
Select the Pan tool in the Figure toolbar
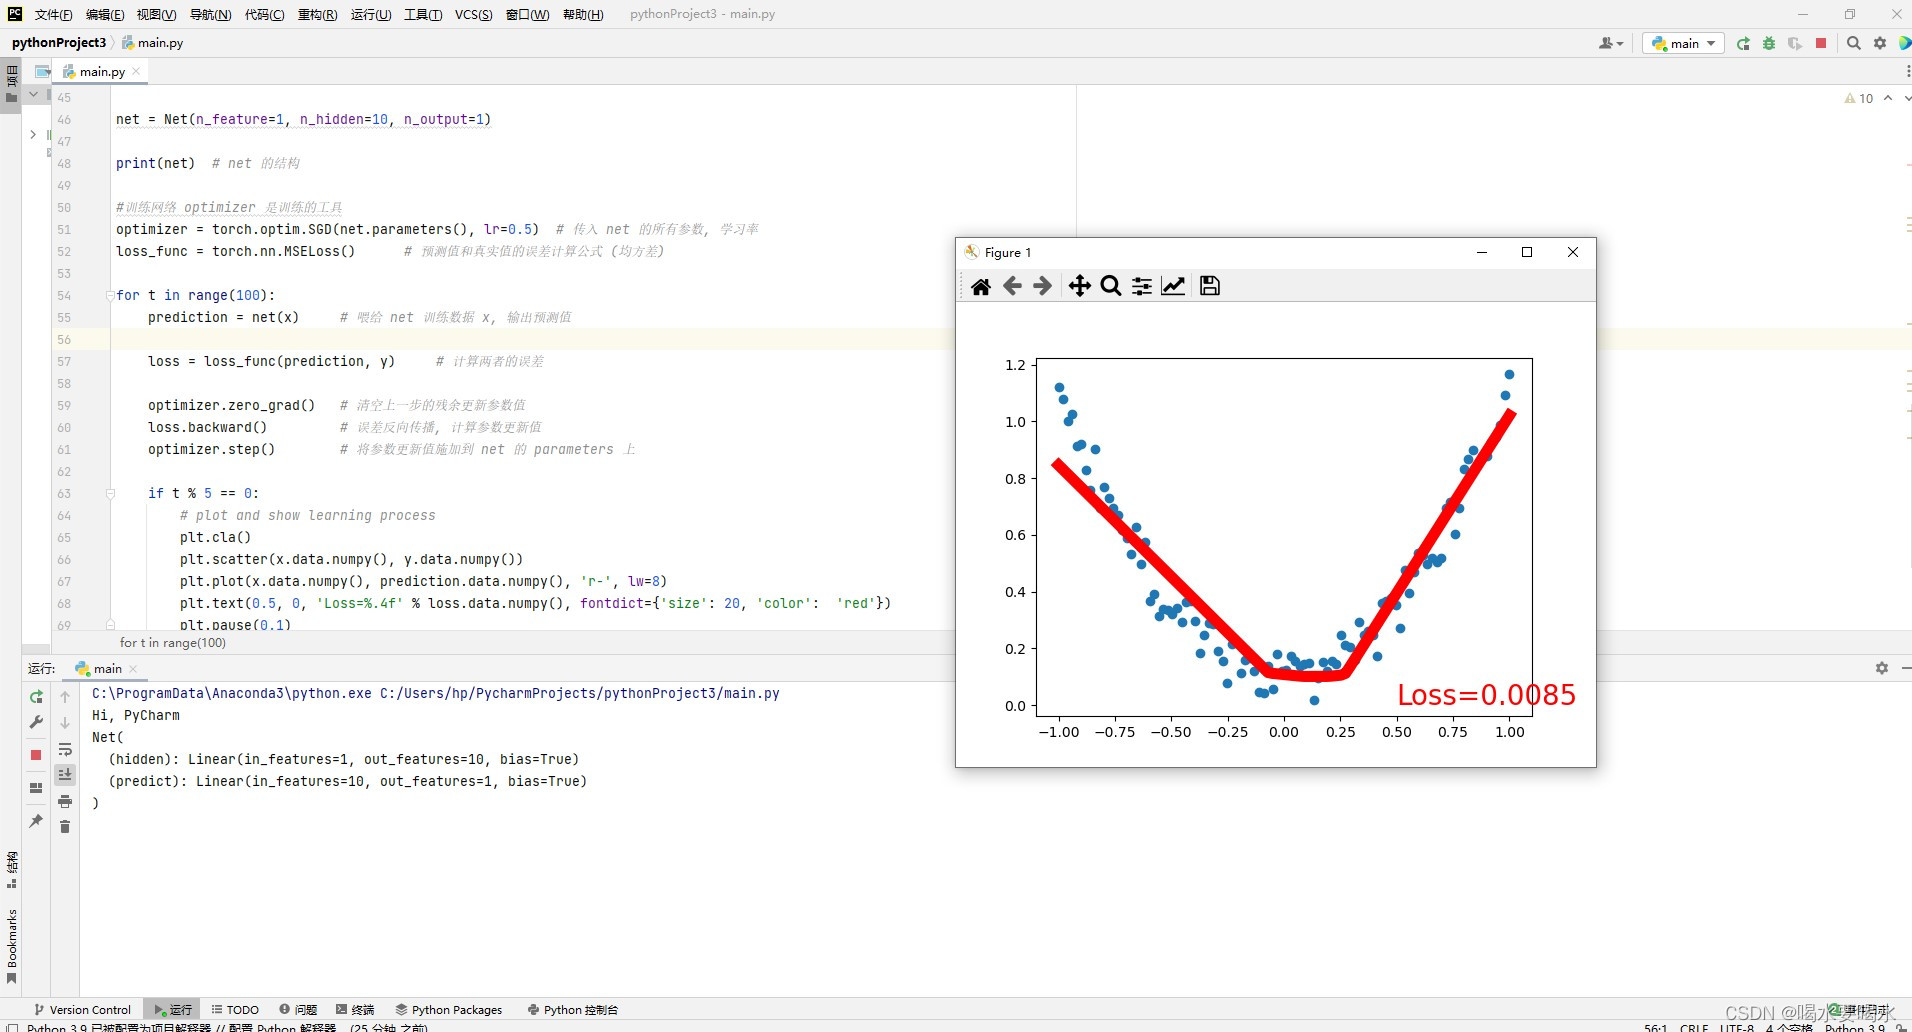[x=1080, y=286]
